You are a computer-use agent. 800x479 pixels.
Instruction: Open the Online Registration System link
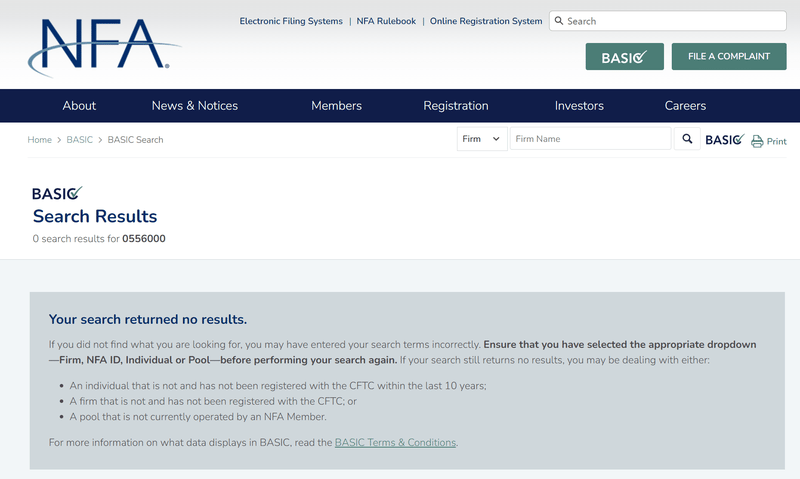coord(486,21)
